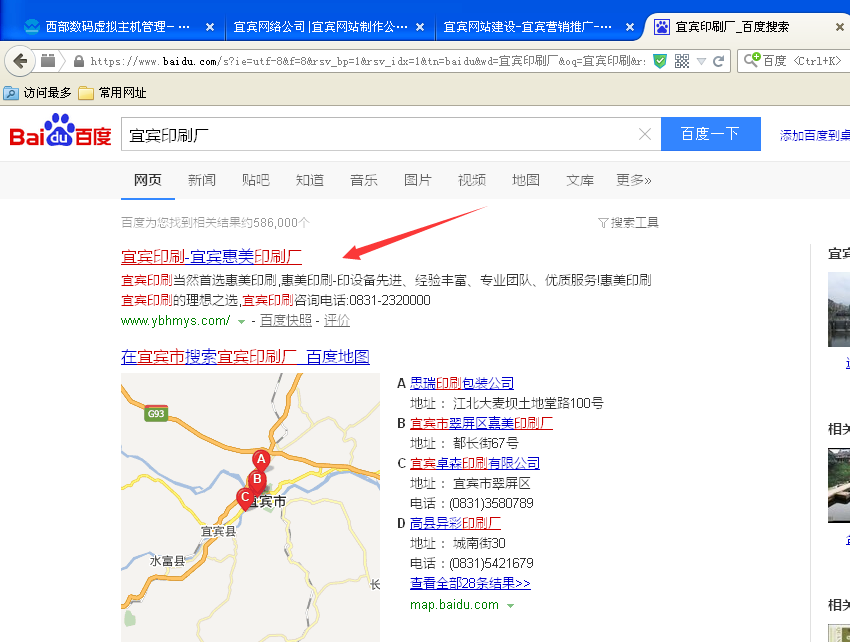Select the 宜宾印刷厂_百度搜索 tab
The height and width of the screenshot is (642, 850).
point(732,27)
